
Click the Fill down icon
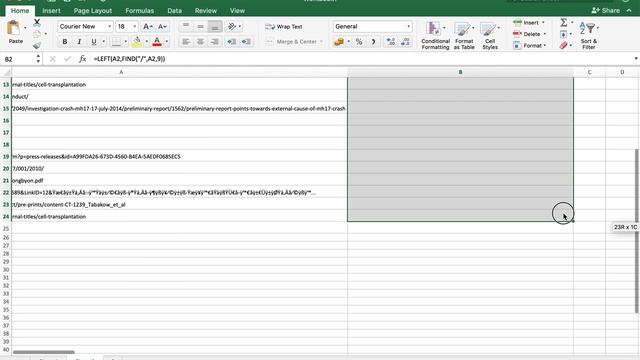coord(564,34)
